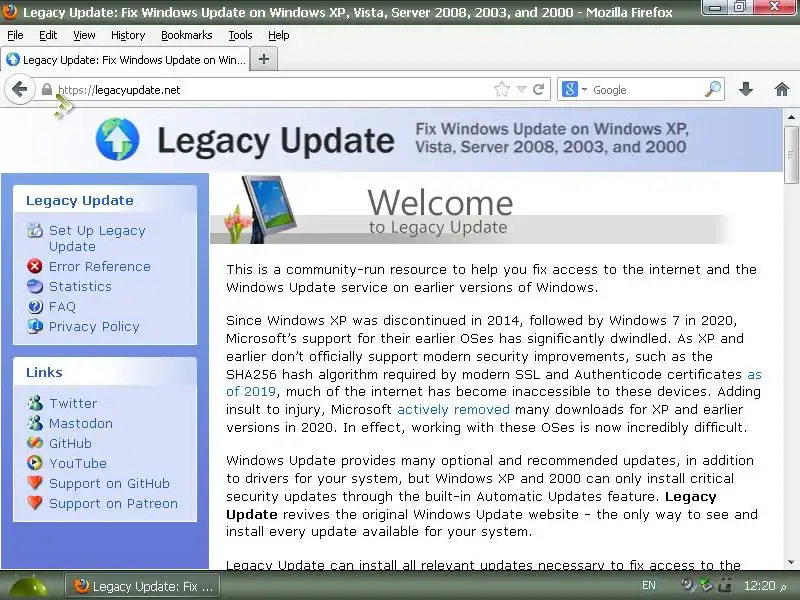Select the Legacy Update browser tab

(x=126, y=60)
